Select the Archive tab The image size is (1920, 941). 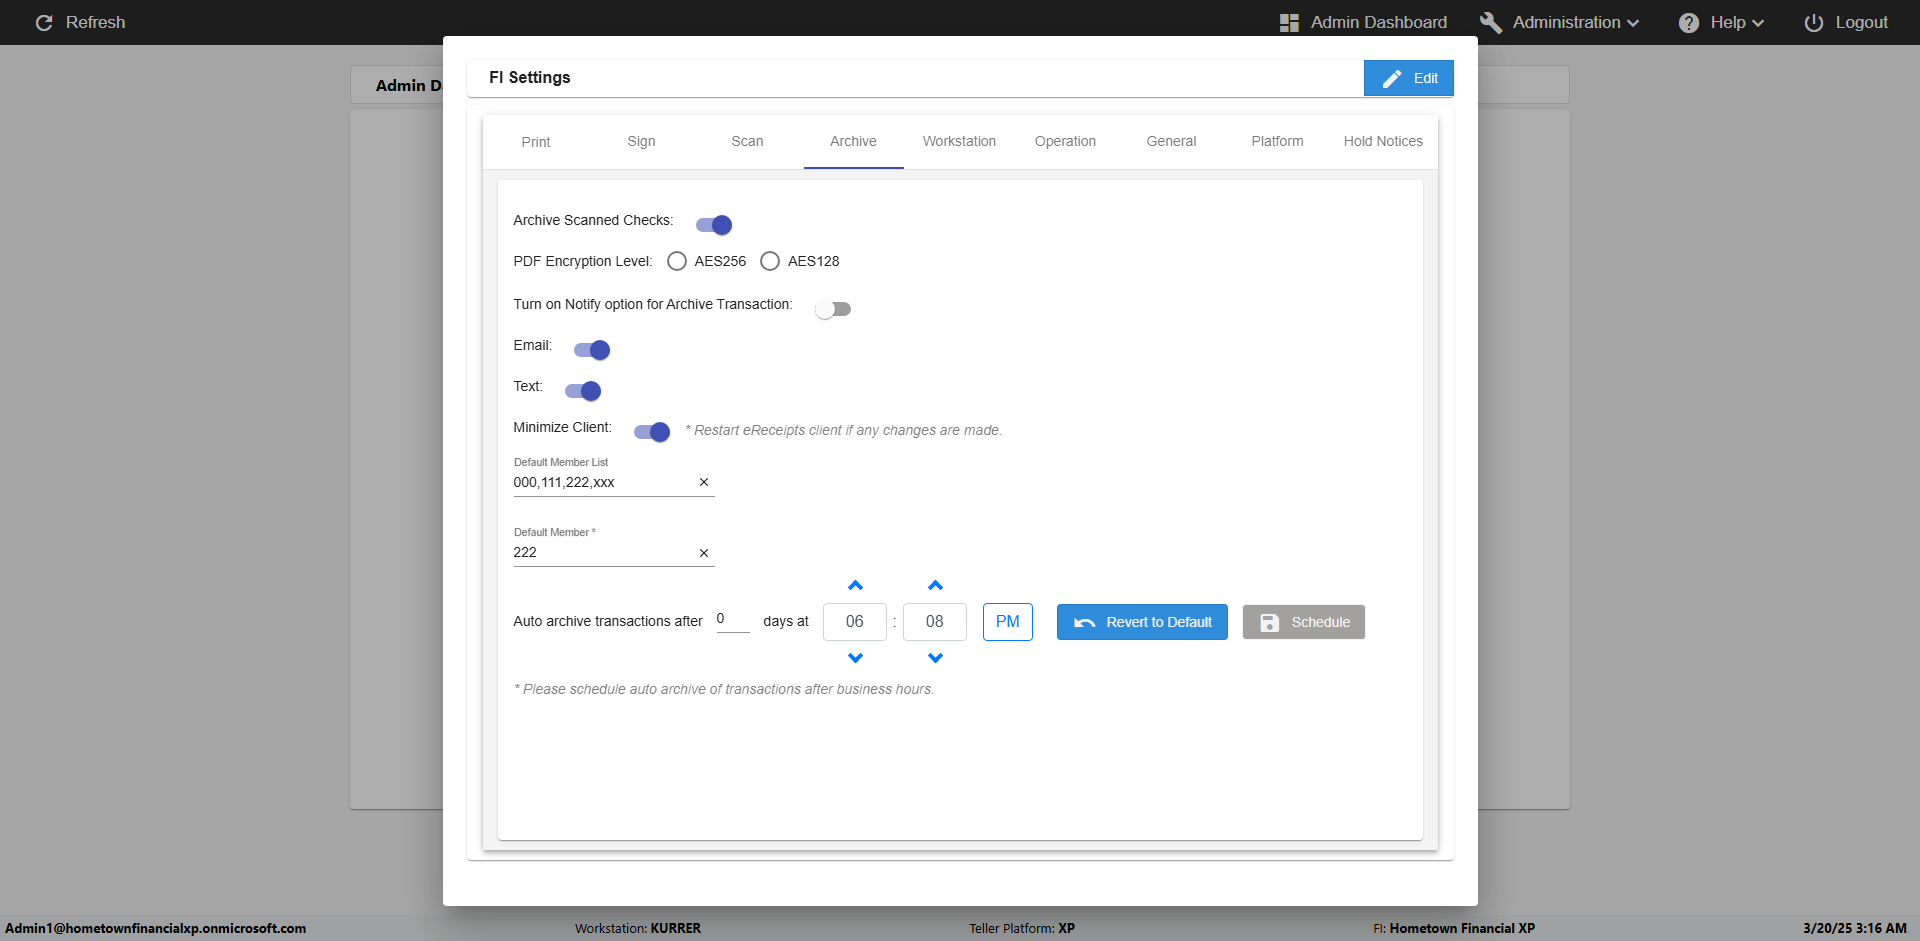[x=853, y=142]
